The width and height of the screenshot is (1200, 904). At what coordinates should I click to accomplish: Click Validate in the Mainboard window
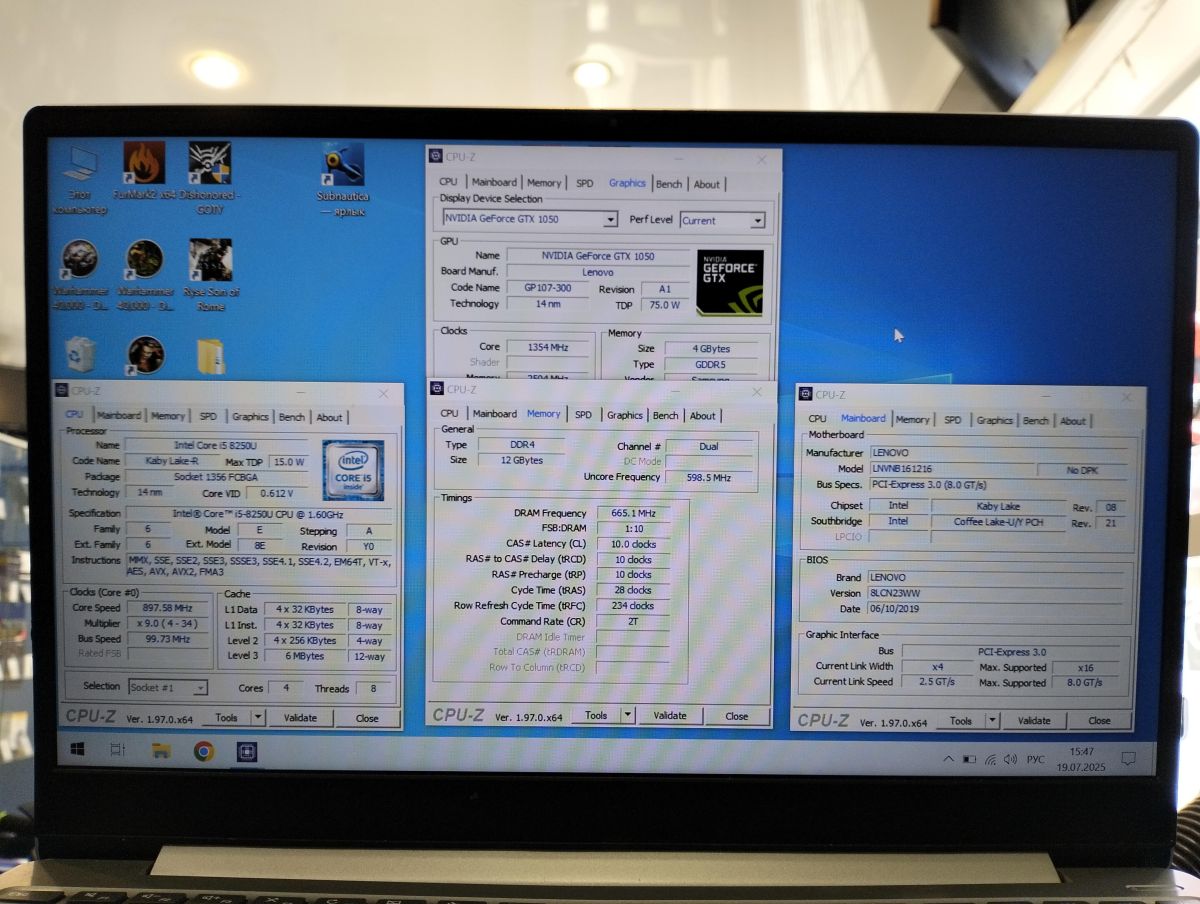tap(1034, 720)
